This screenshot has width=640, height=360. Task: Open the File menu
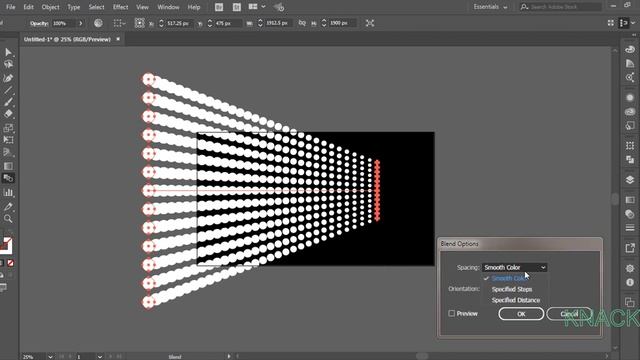coord(11,7)
